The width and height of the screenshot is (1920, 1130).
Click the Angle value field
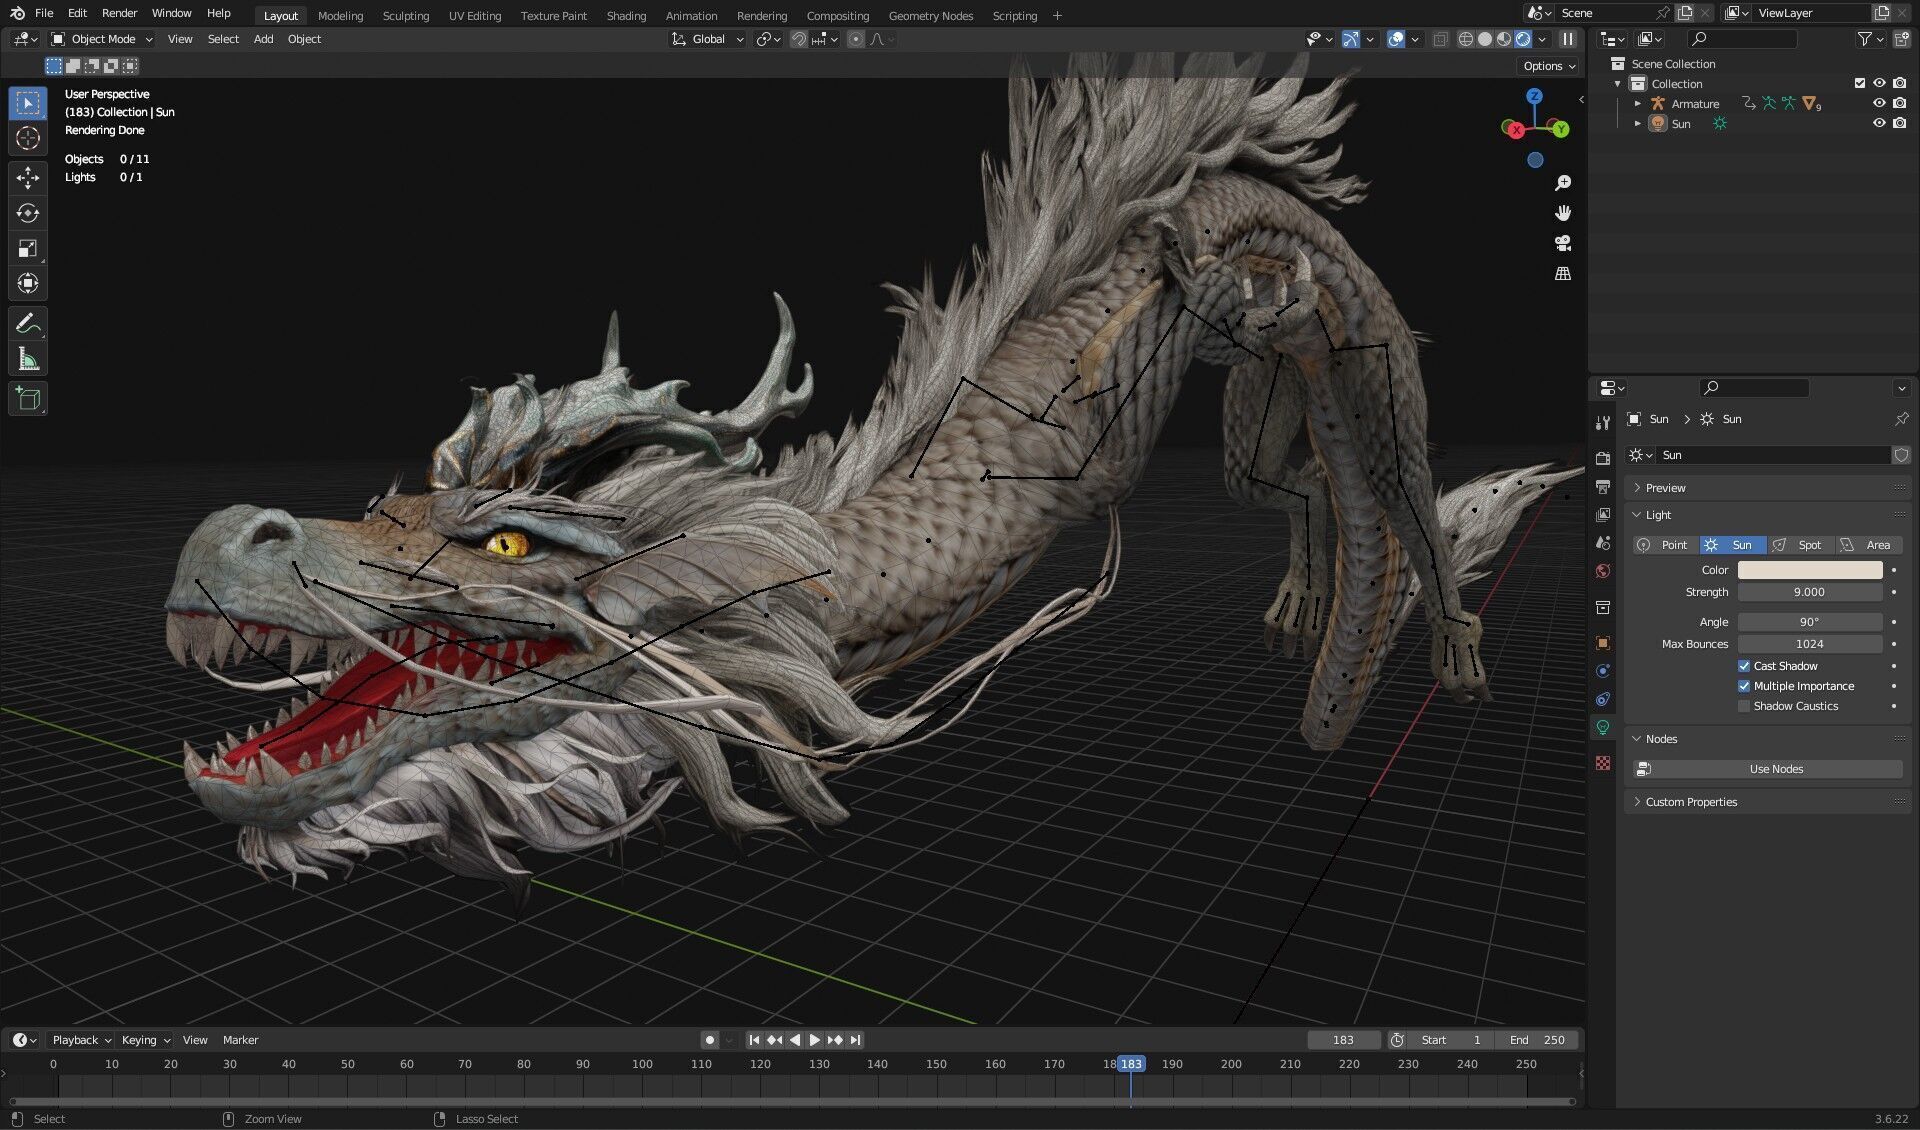click(x=1810, y=622)
